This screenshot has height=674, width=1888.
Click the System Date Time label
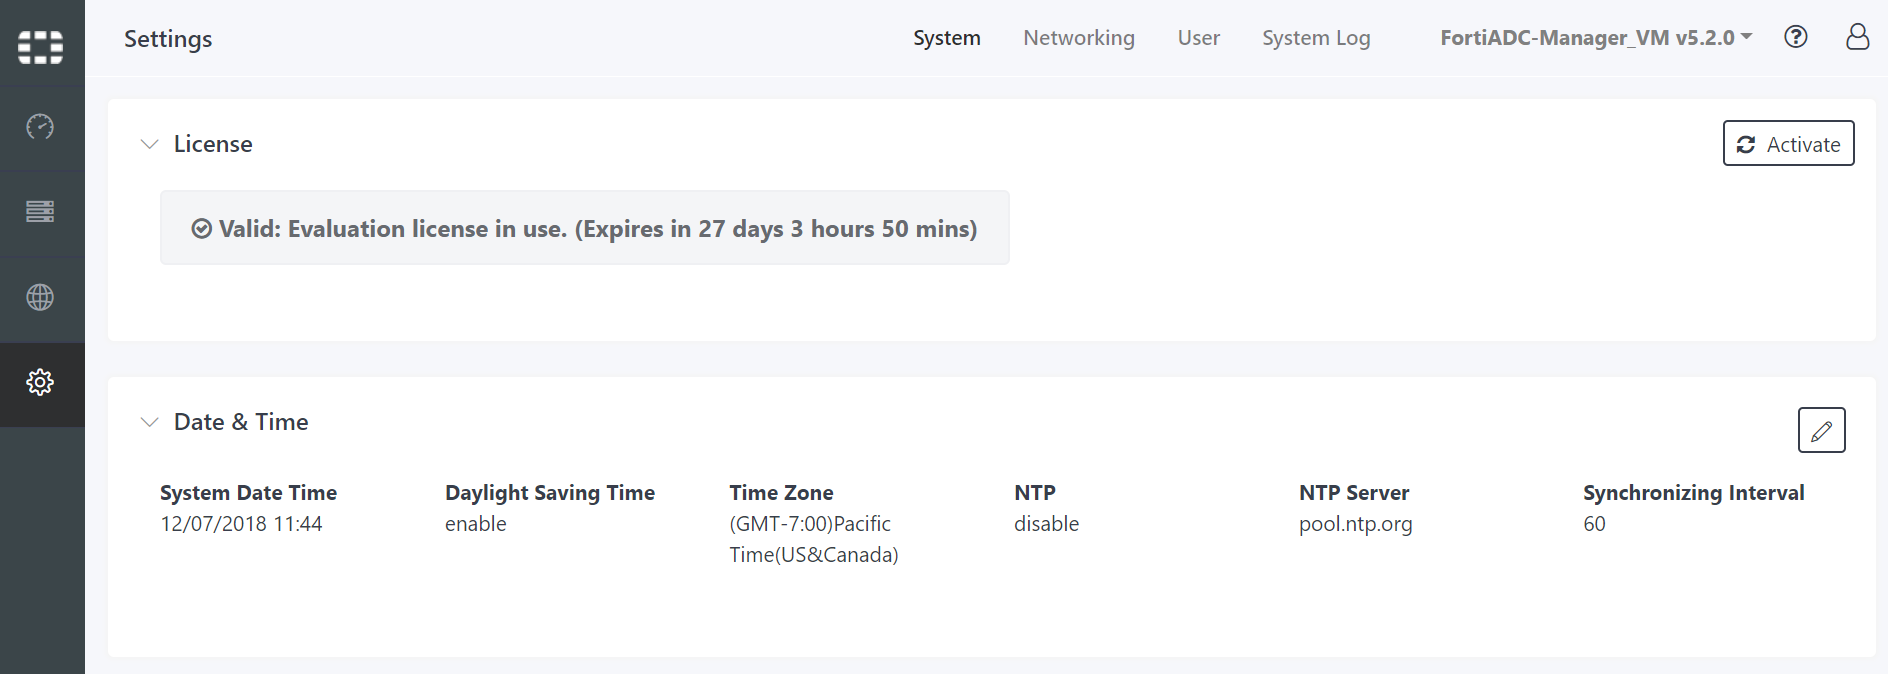pos(248,493)
